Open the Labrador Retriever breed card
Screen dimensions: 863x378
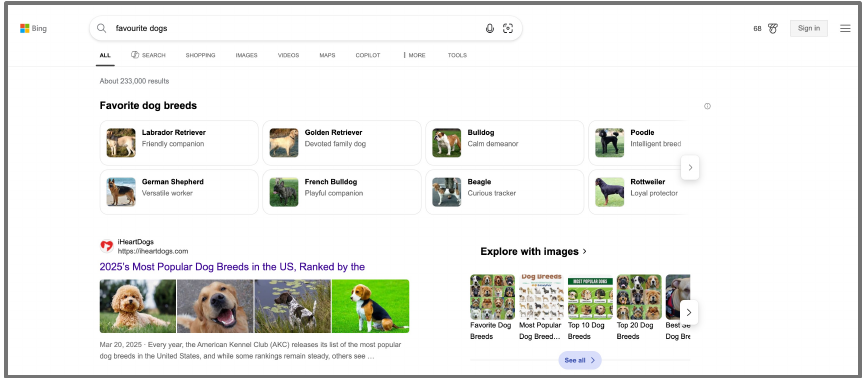pos(179,143)
